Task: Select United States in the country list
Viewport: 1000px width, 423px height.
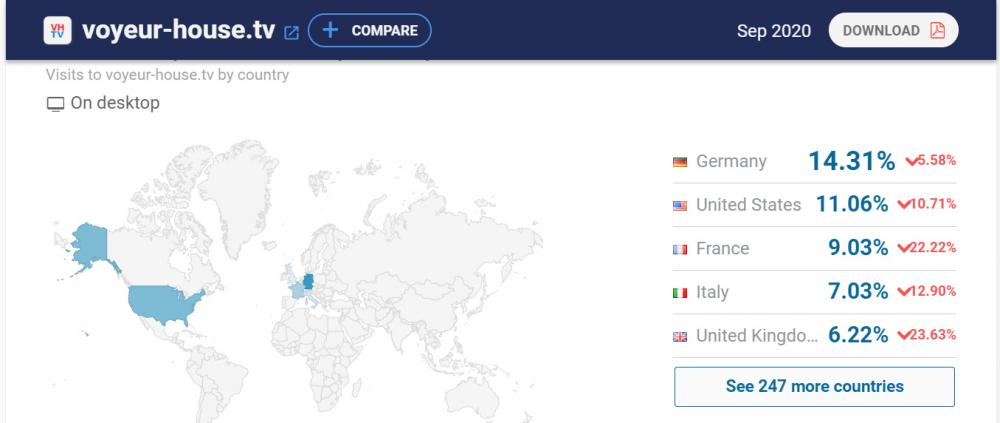Action: tap(748, 205)
